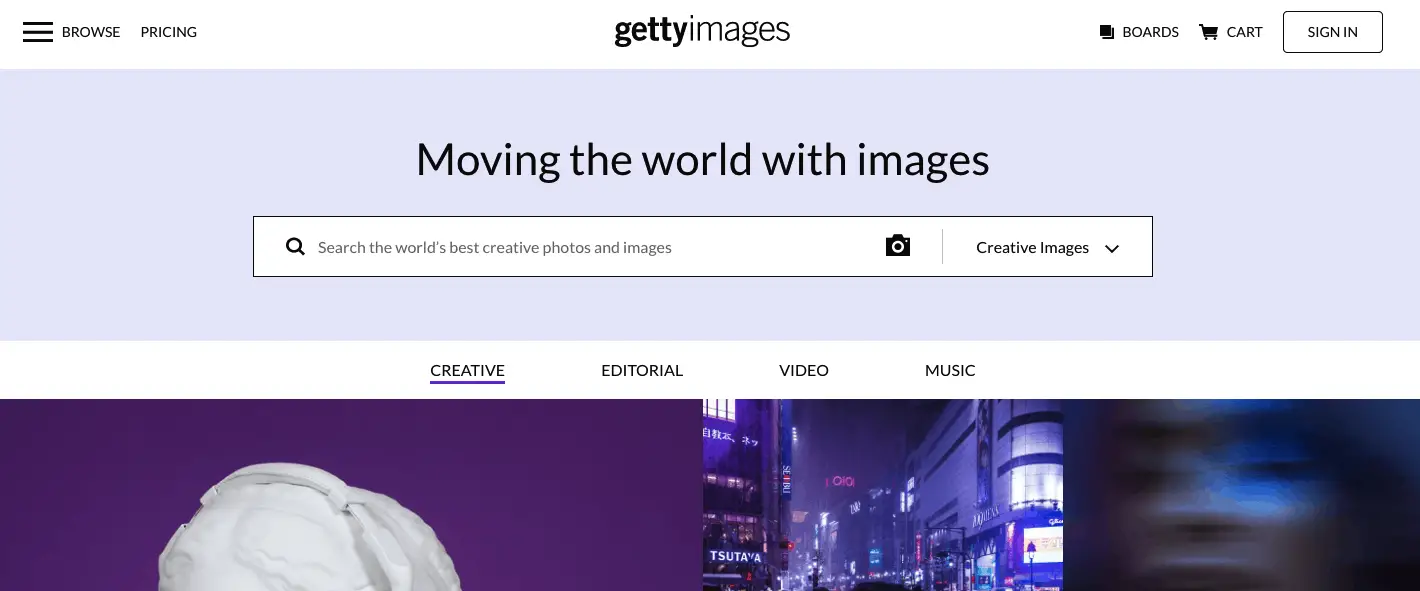Switch to the CREATIVE tab
The image size is (1420, 591).
467,371
